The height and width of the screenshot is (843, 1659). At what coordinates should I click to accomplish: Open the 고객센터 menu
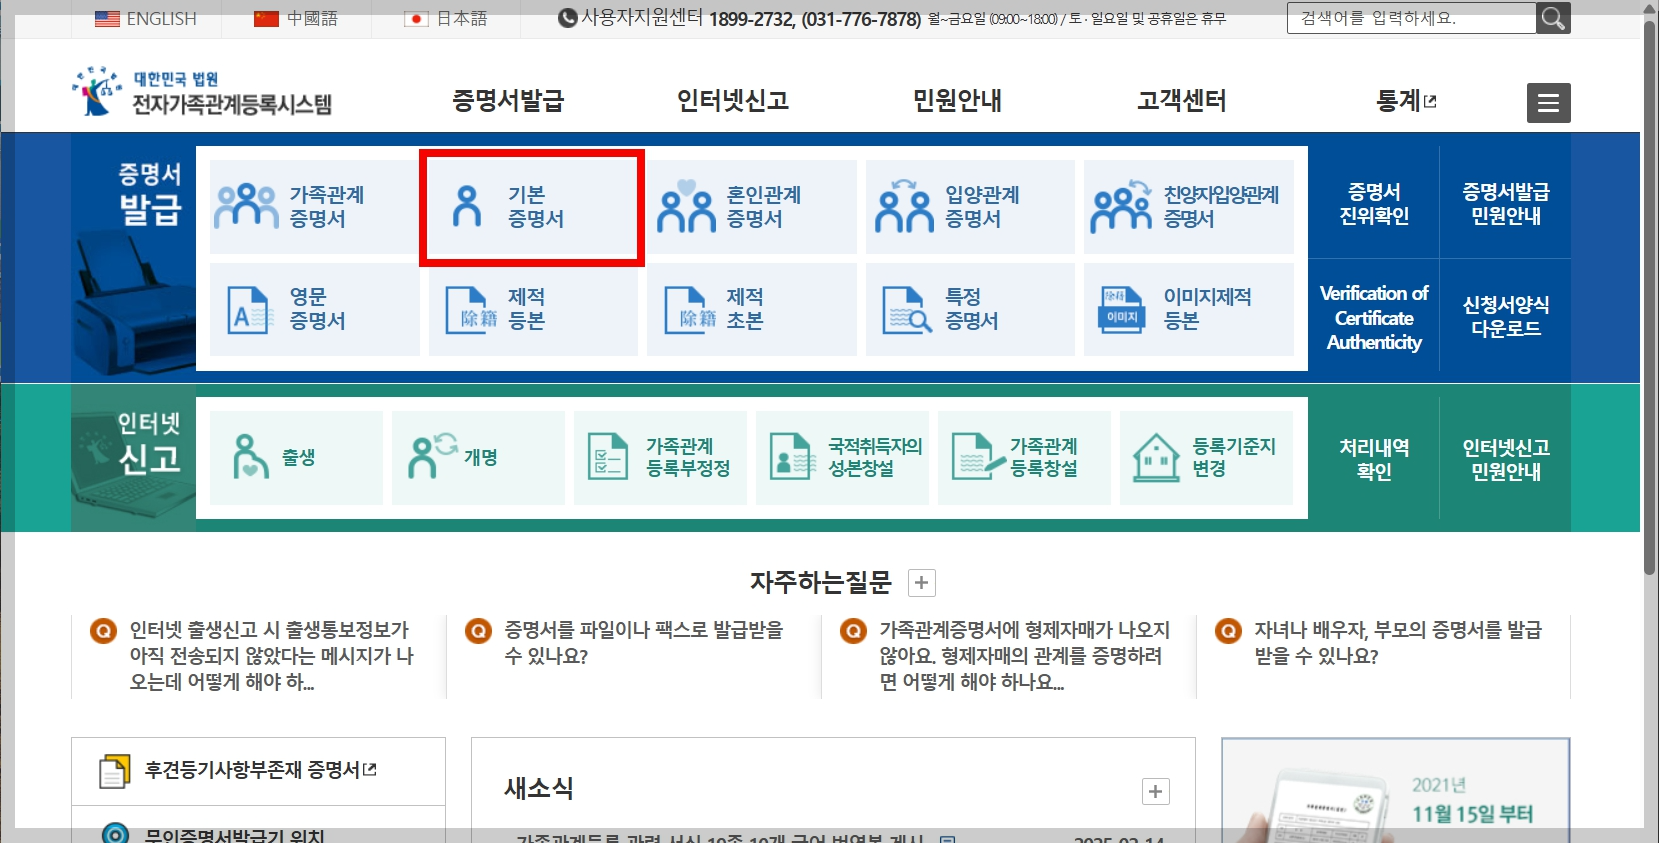[x=1181, y=101]
